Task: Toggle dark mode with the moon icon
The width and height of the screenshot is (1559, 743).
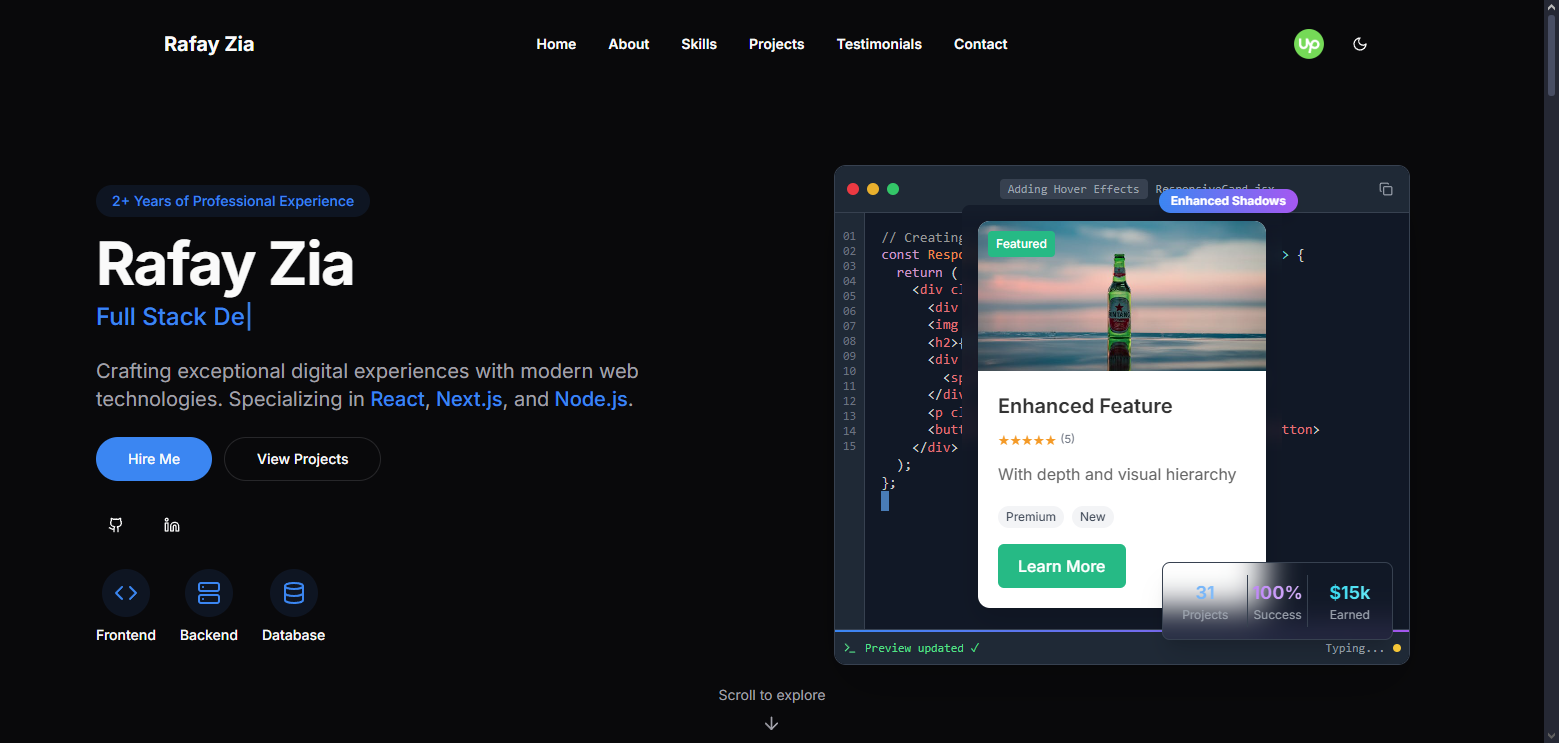Action: click(1359, 44)
